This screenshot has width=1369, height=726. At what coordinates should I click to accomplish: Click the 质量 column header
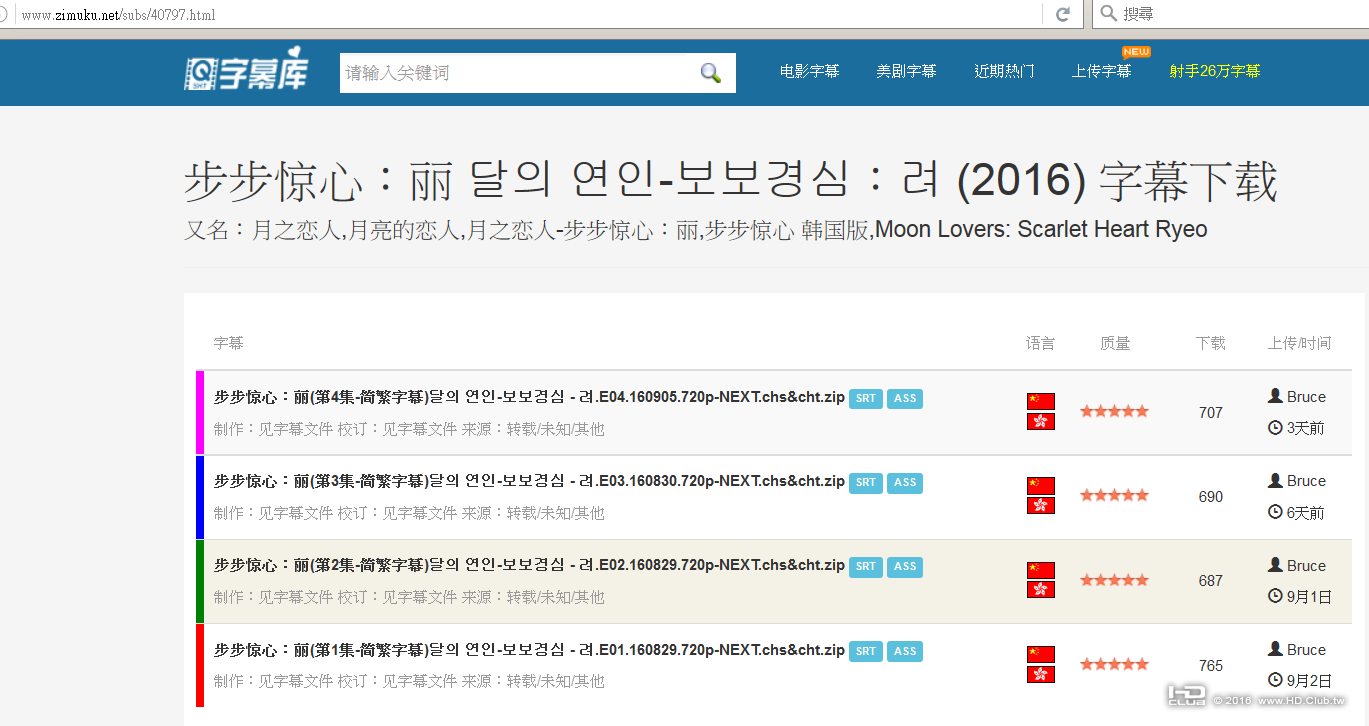pos(1115,343)
